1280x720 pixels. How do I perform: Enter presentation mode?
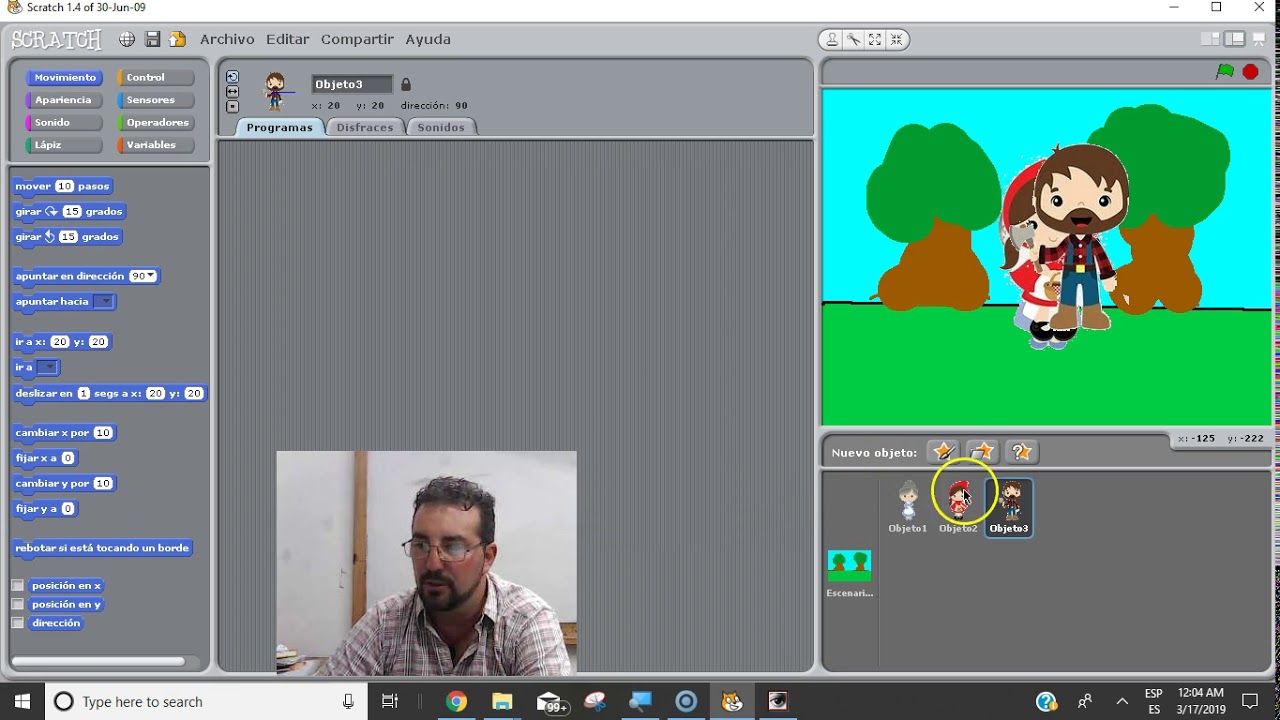click(x=1260, y=39)
